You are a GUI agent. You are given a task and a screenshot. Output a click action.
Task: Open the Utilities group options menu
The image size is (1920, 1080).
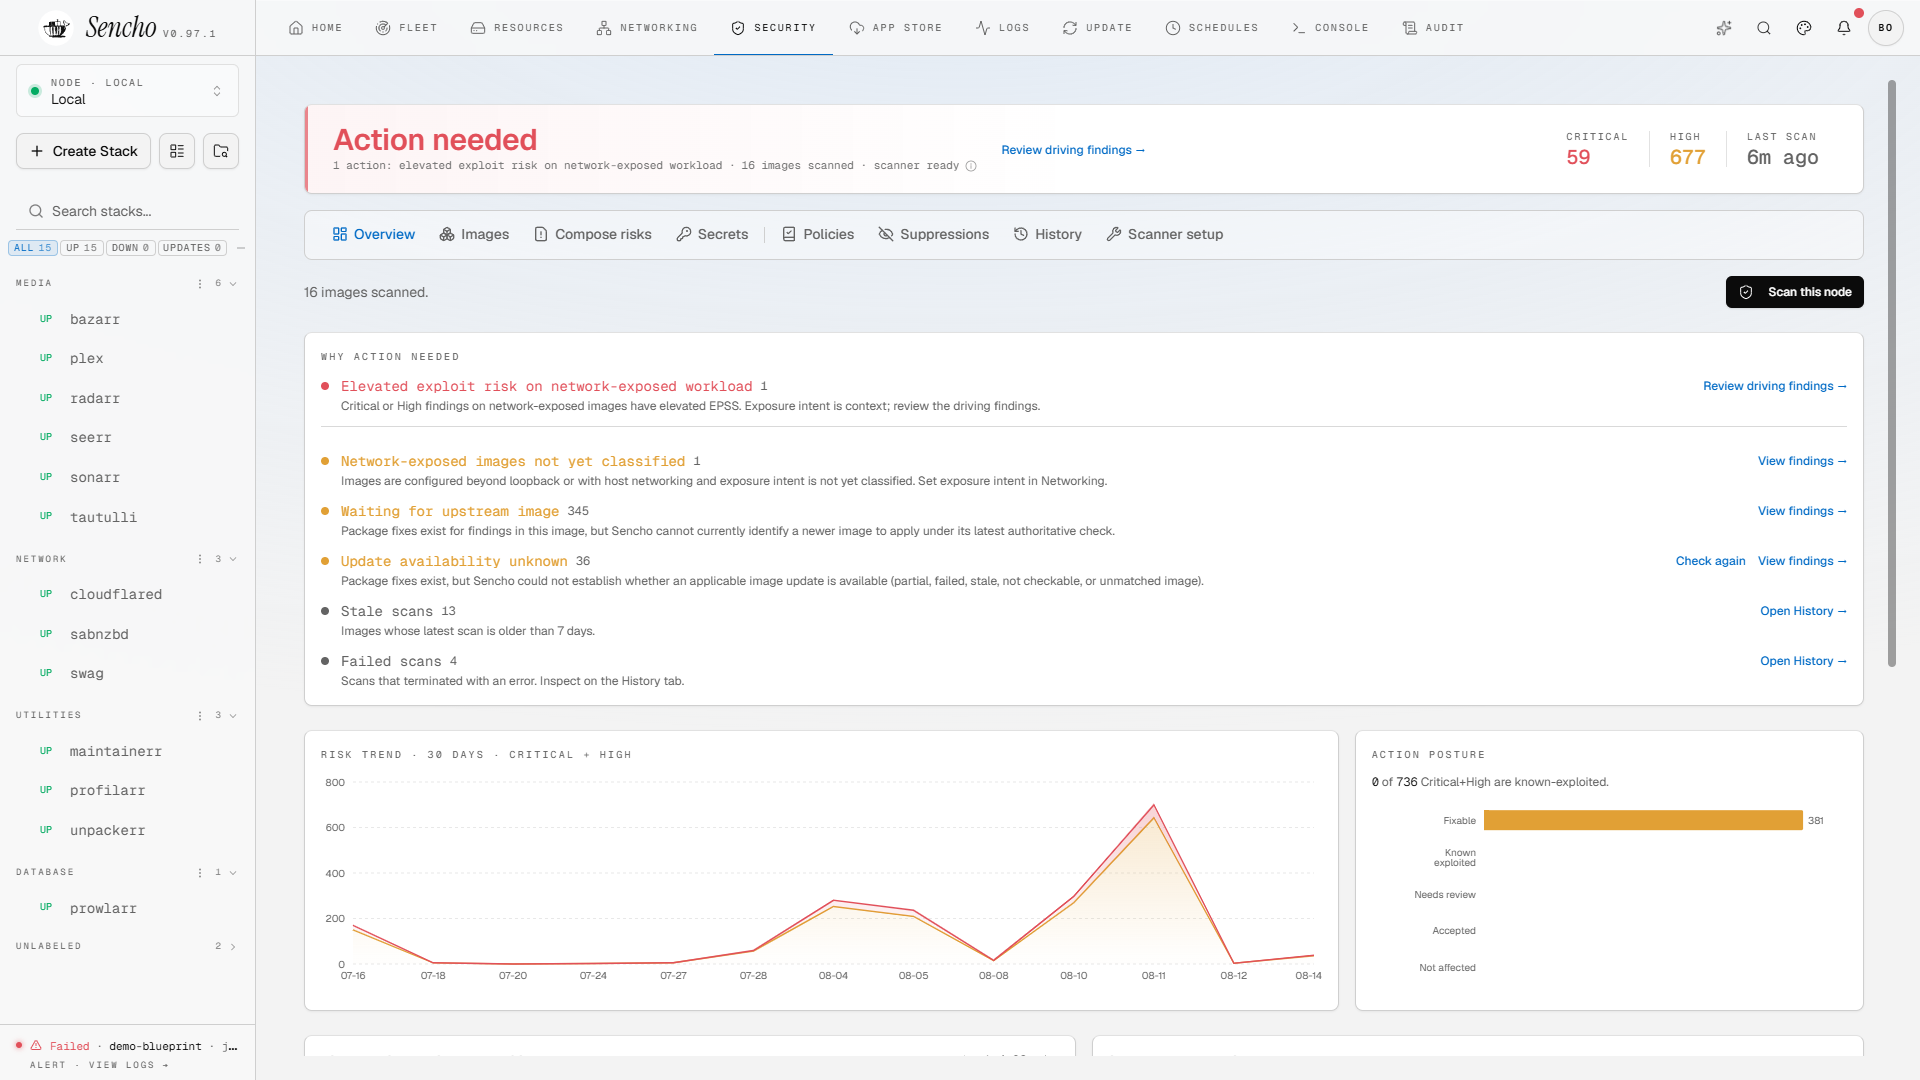pyautogui.click(x=200, y=716)
